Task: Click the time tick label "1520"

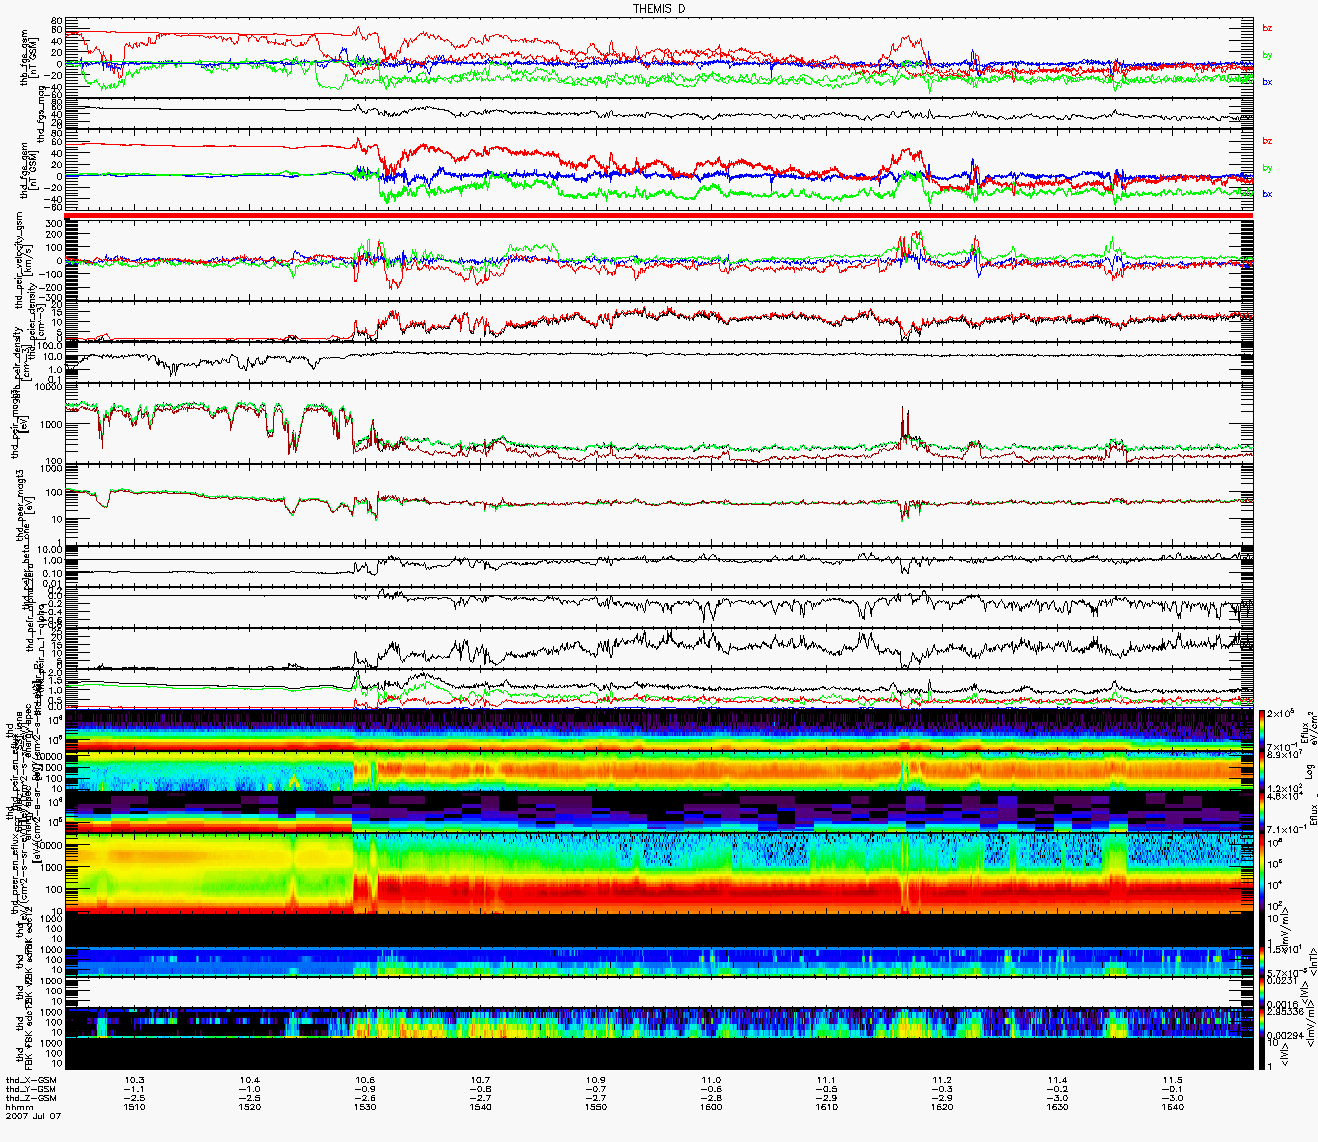Action: point(250,1107)
